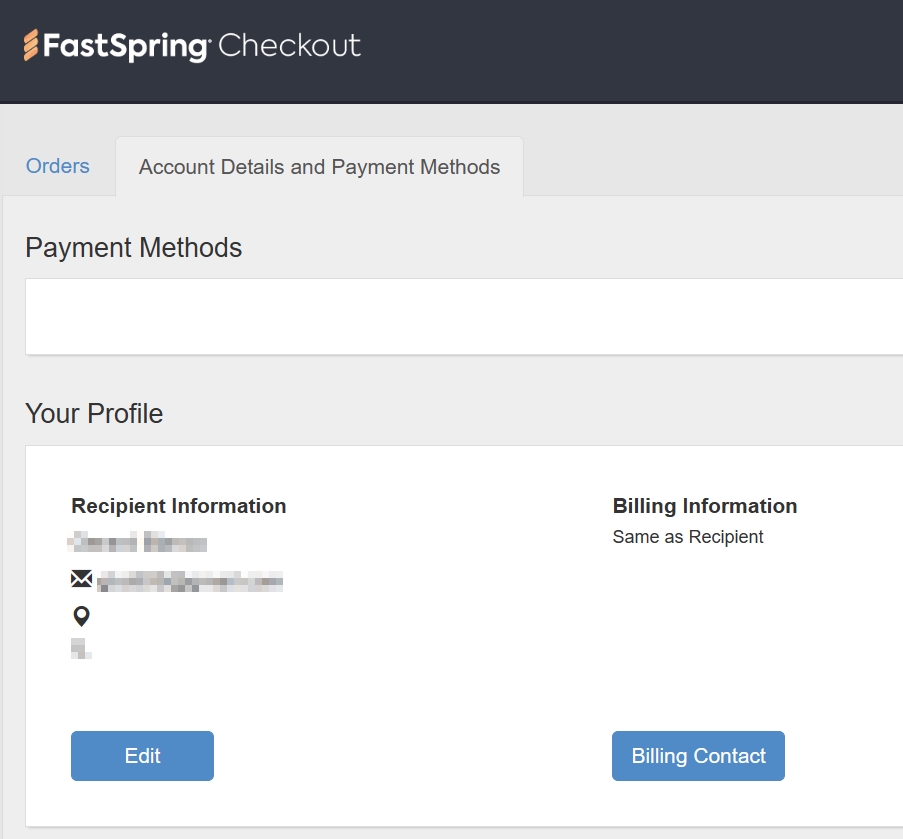Click the Checkout word in the header
The width and height of the screenshot is (903, 839).
(289, 46)
